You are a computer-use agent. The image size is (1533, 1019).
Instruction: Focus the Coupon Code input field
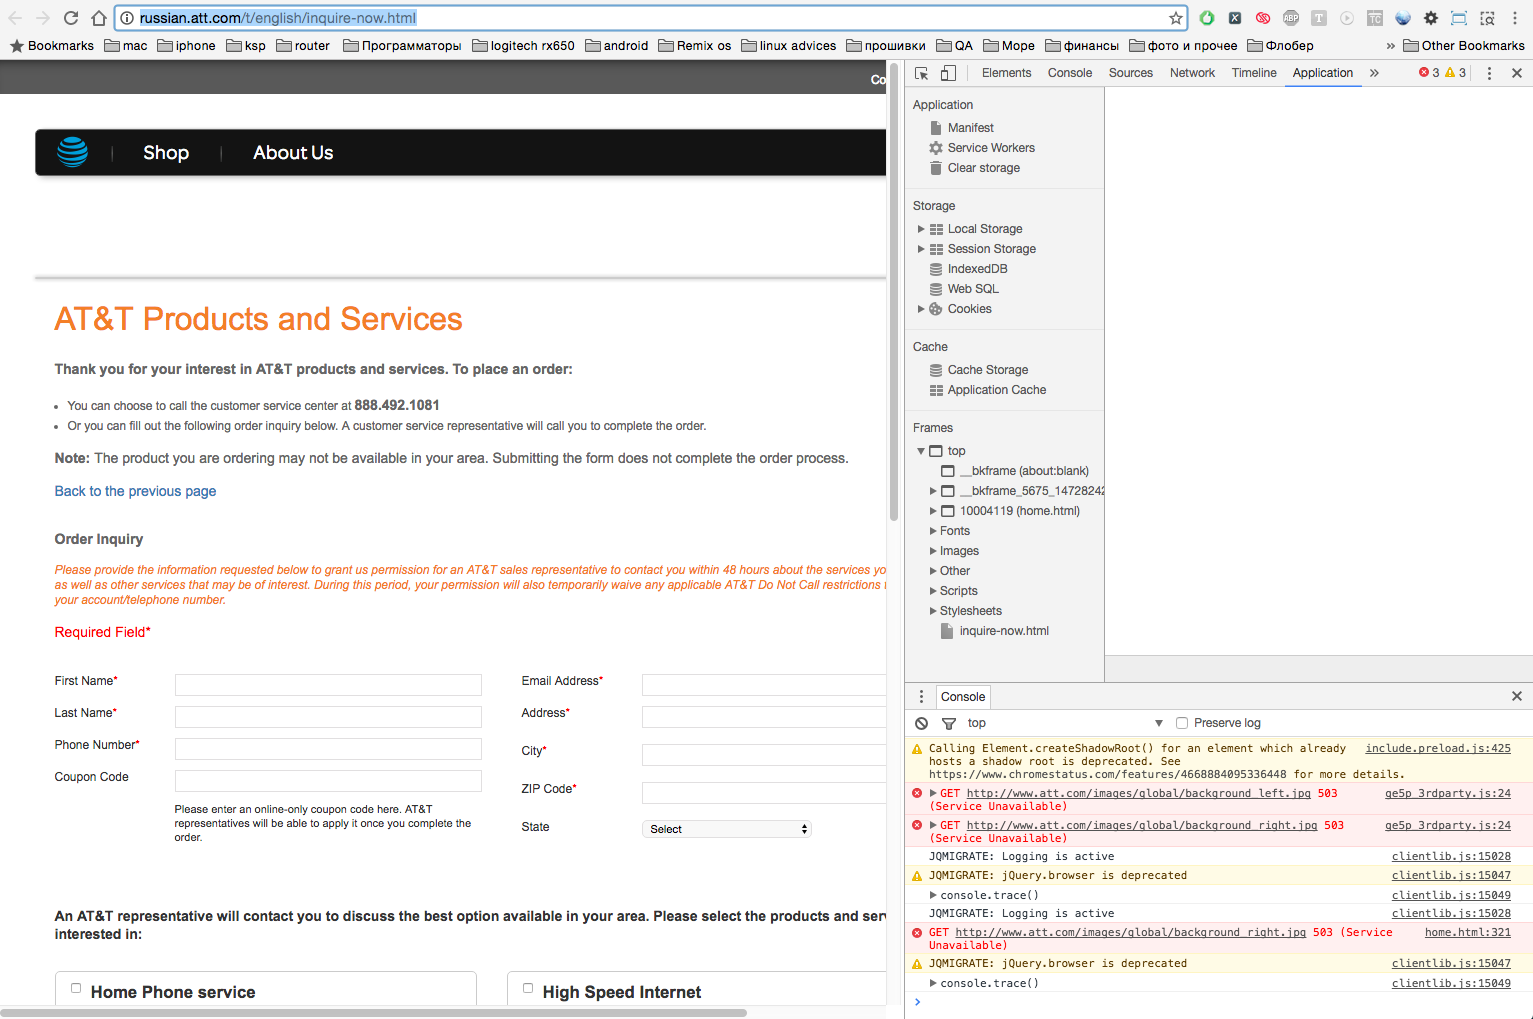pyautogui.click(x=328, y=781)
